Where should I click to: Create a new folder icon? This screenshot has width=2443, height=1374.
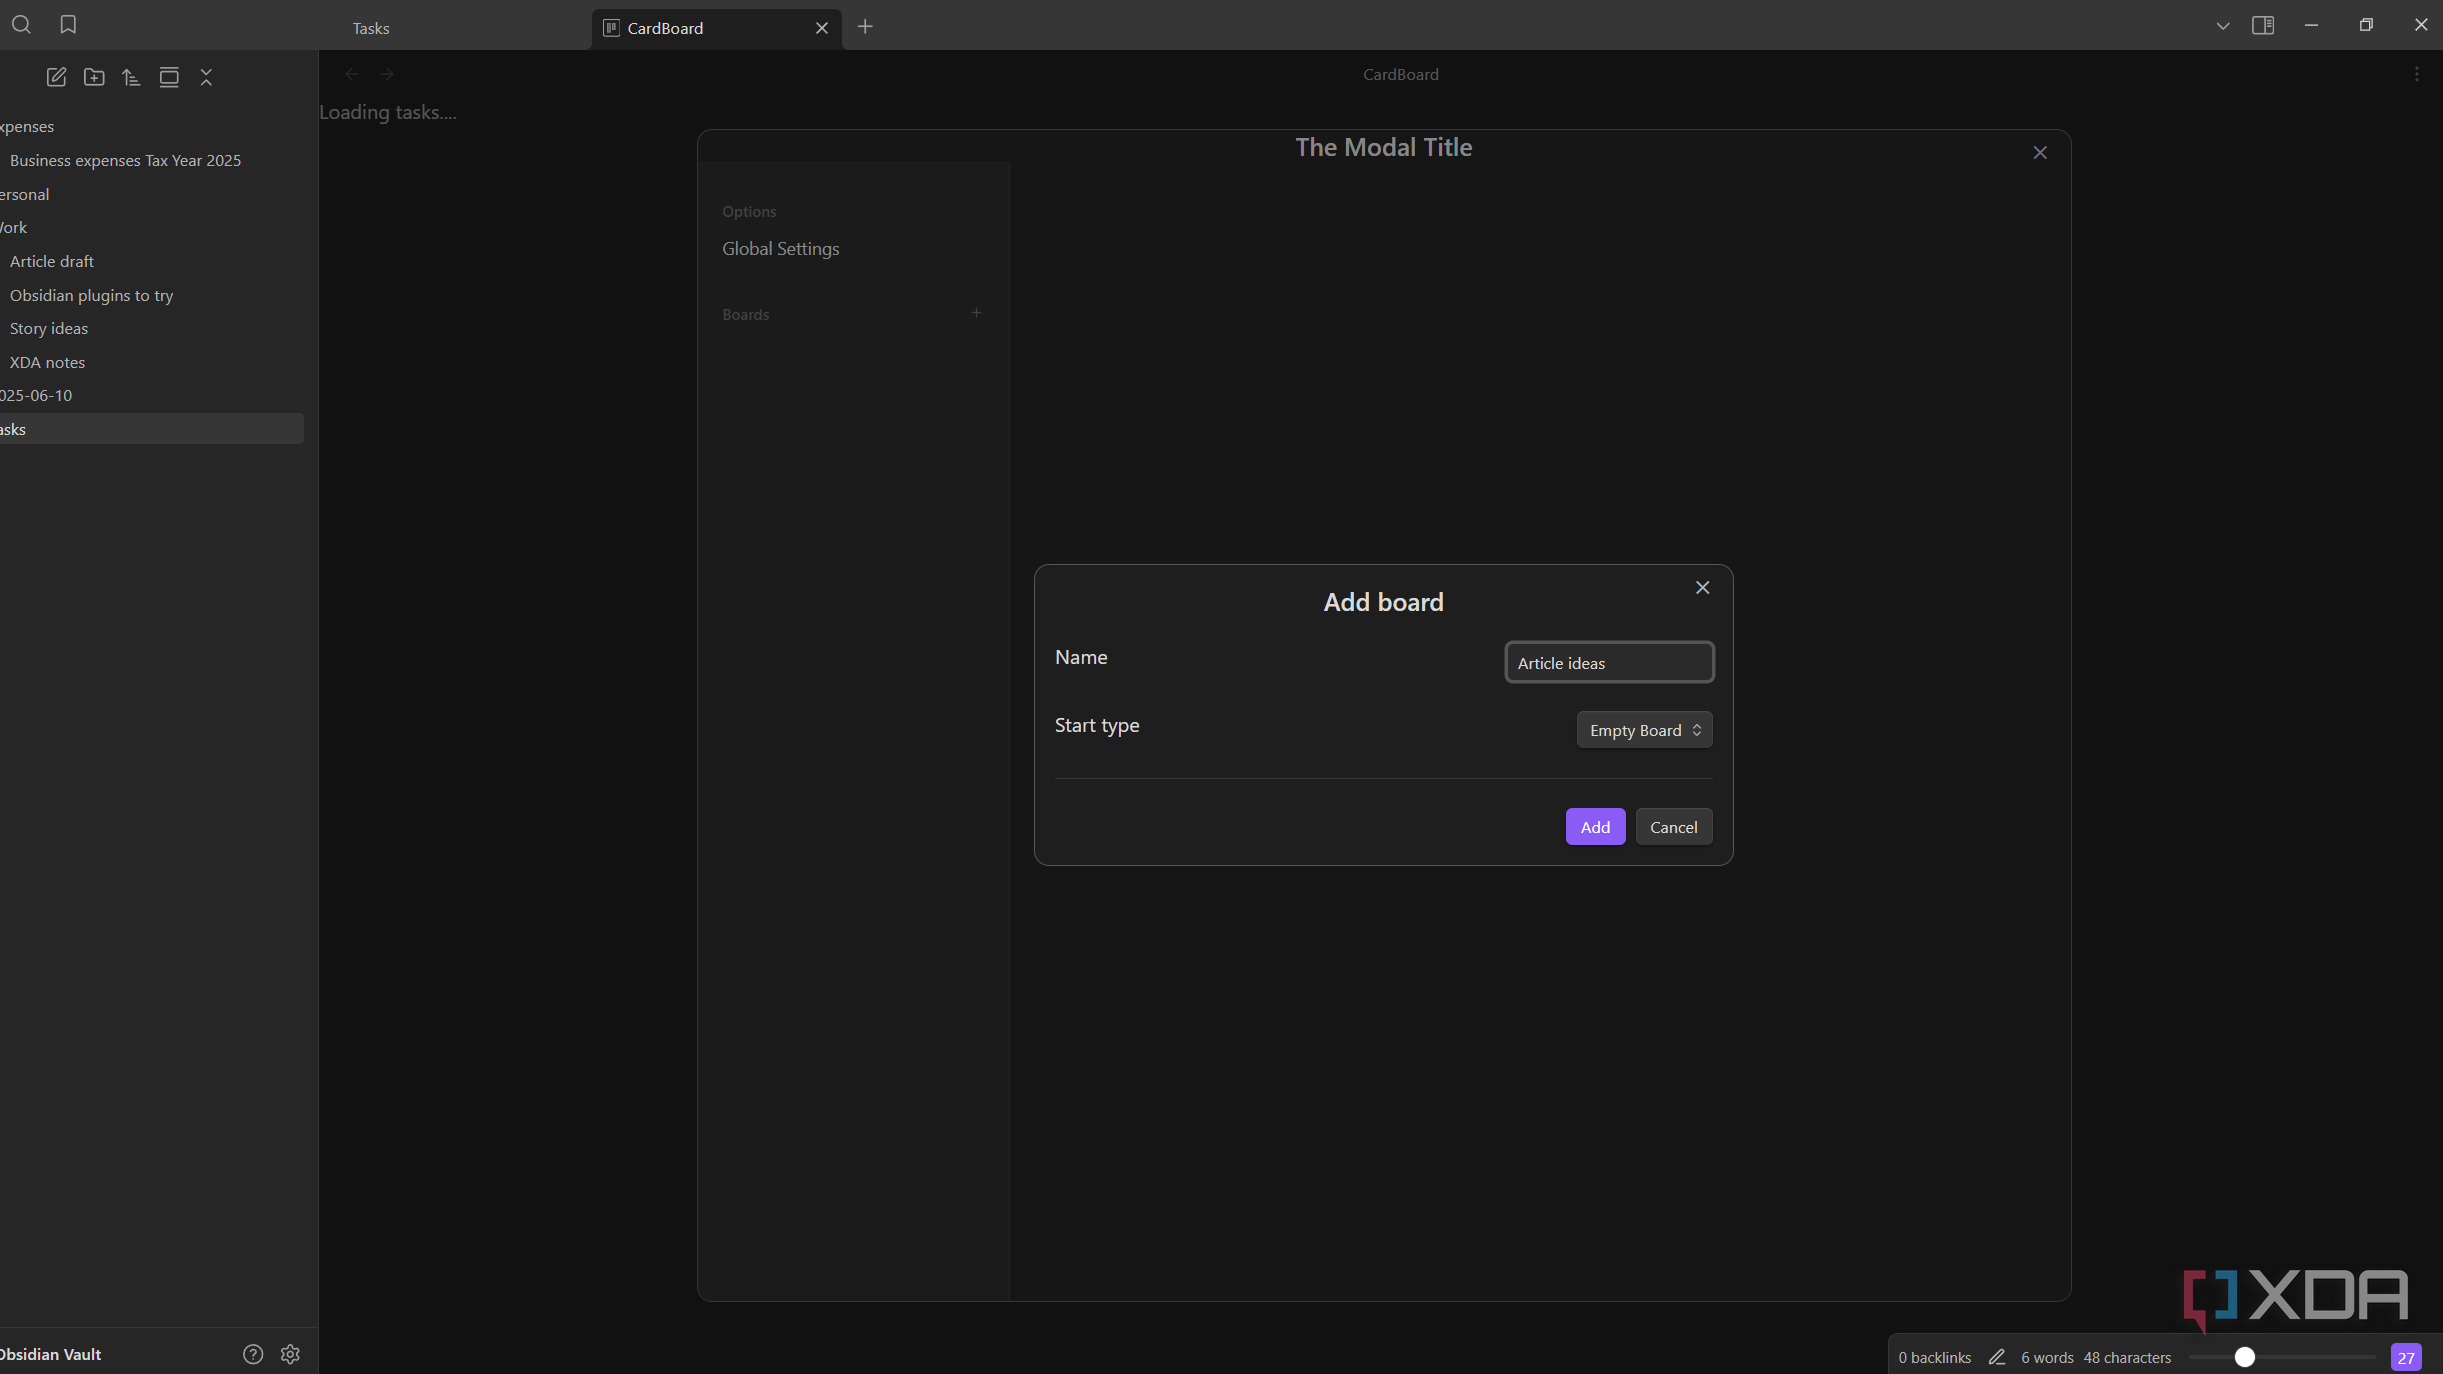pyautogui.click(x=94, y=77)
